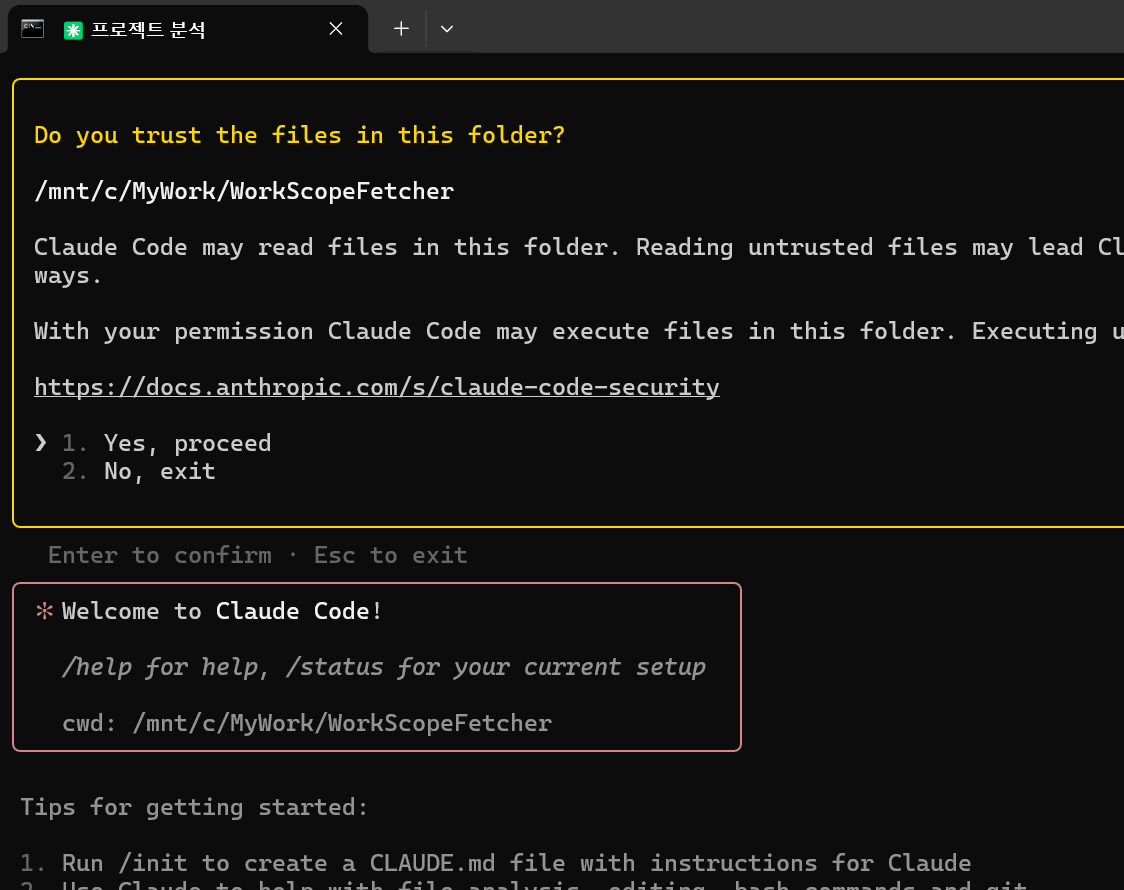Click the 'Enter to confirm · Esc to exit' hint
This screenshot has height=890, width=1124.
(257, 555)
